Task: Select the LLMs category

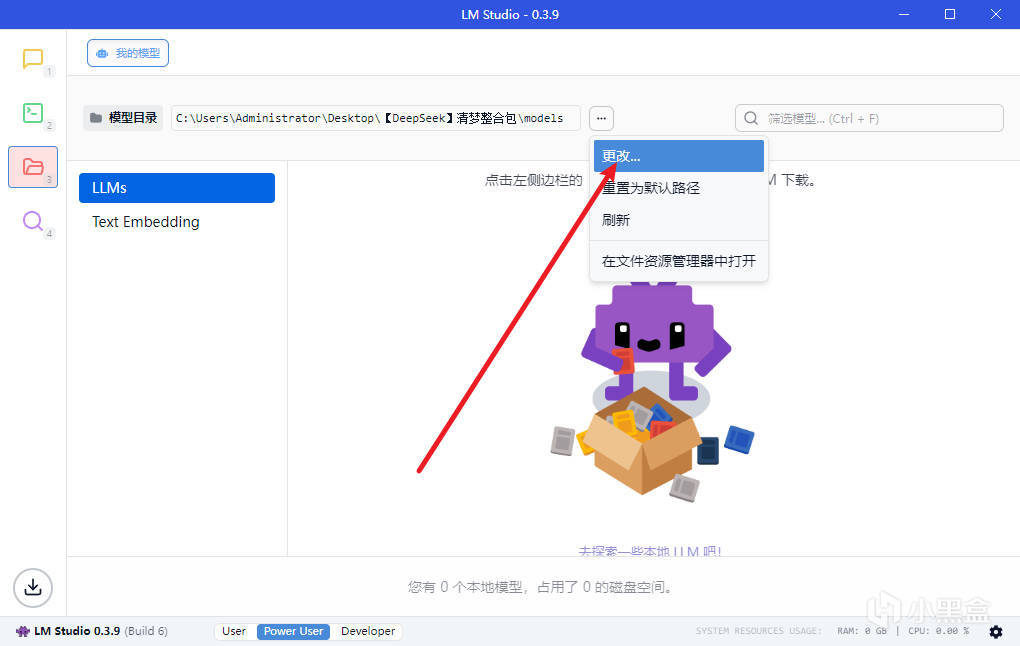Action: click(177, 188)
